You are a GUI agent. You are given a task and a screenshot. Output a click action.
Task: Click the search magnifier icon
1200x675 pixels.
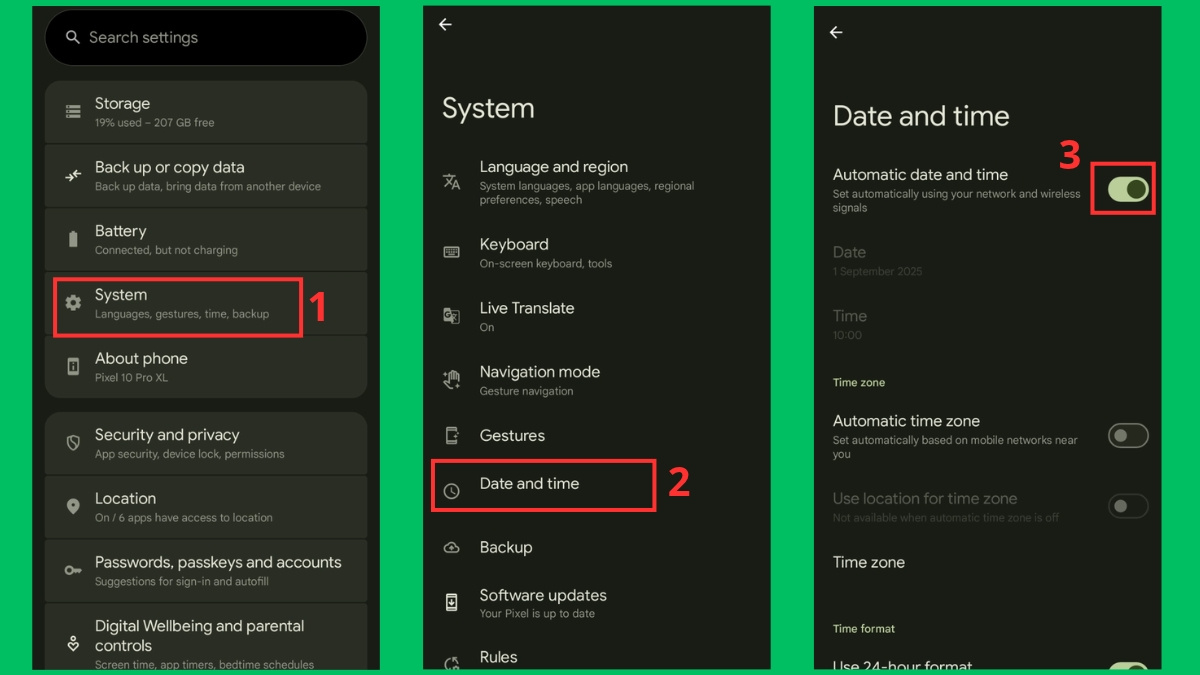tap(72, 37)
